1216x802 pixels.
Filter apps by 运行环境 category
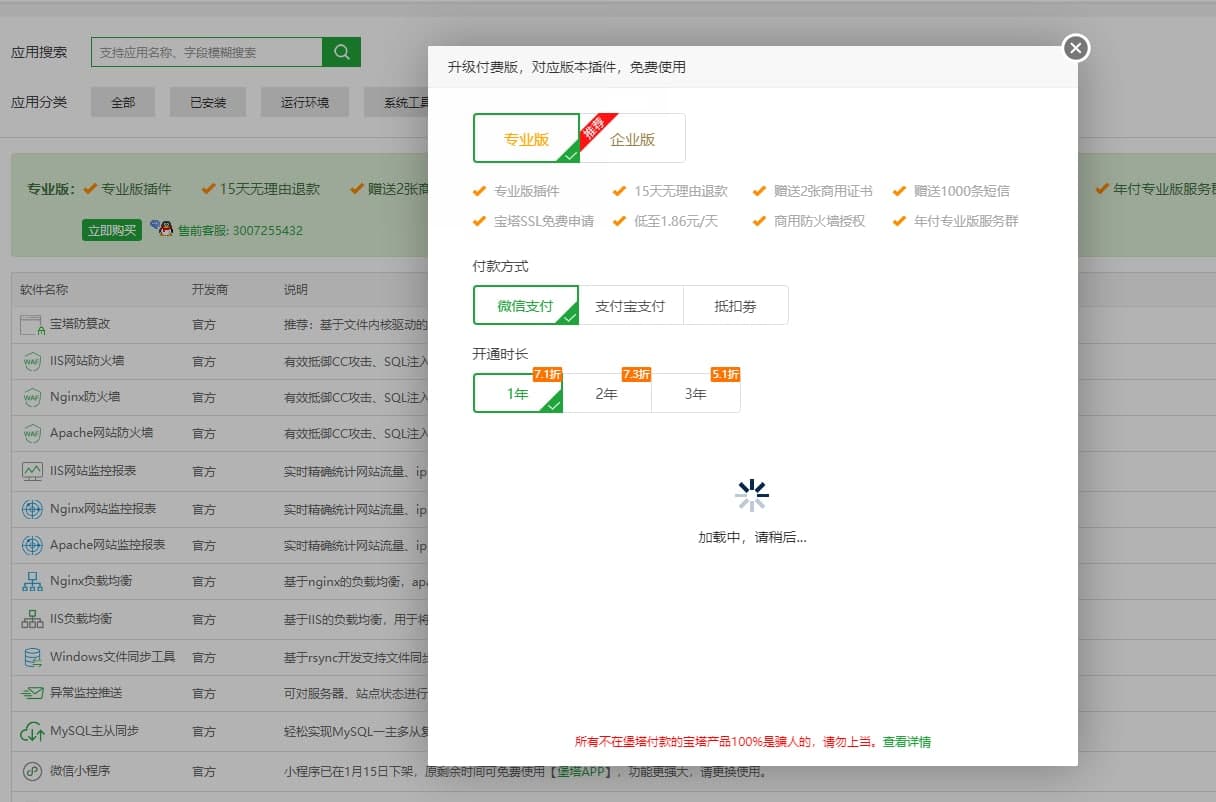click(305, 102)
